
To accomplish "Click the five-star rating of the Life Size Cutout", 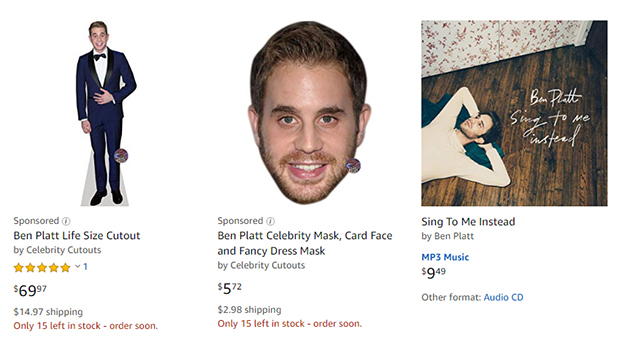I will [x=42, y=268].
